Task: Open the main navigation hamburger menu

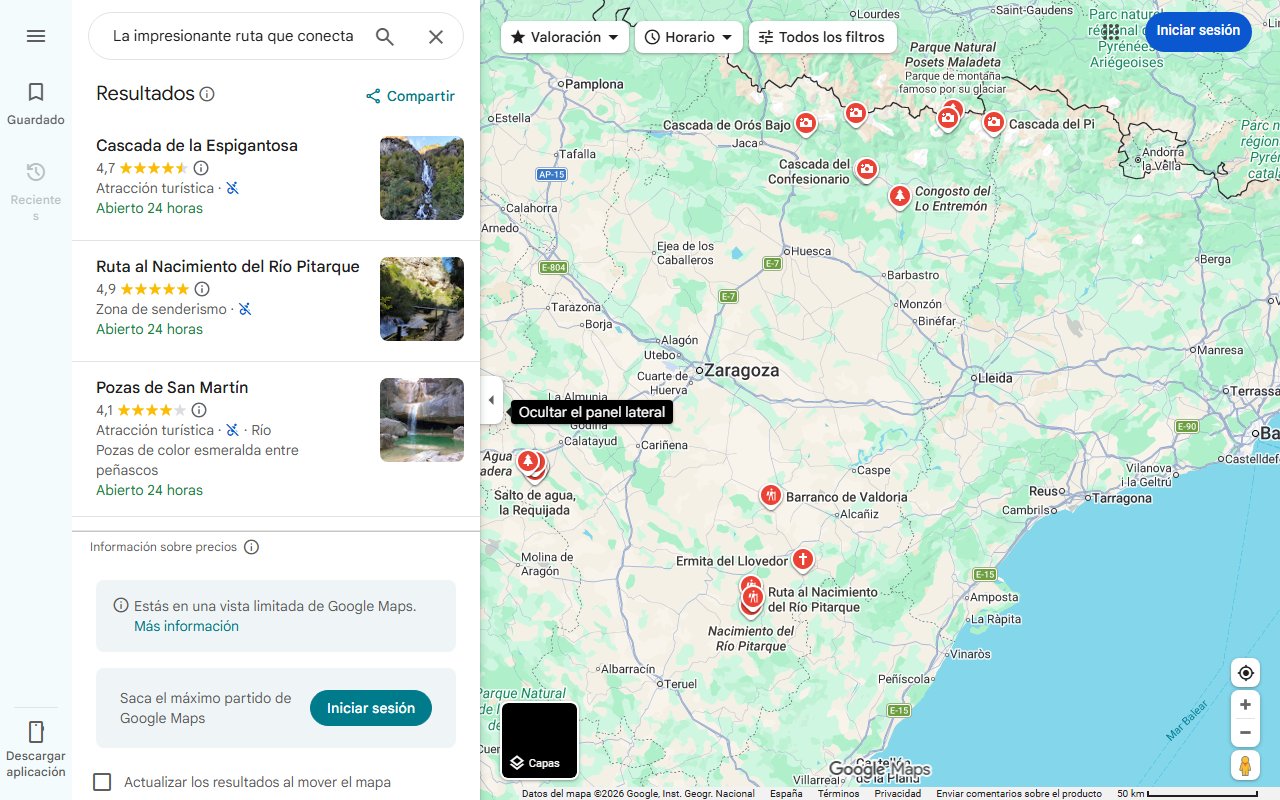Action: (x=36, y=36)
